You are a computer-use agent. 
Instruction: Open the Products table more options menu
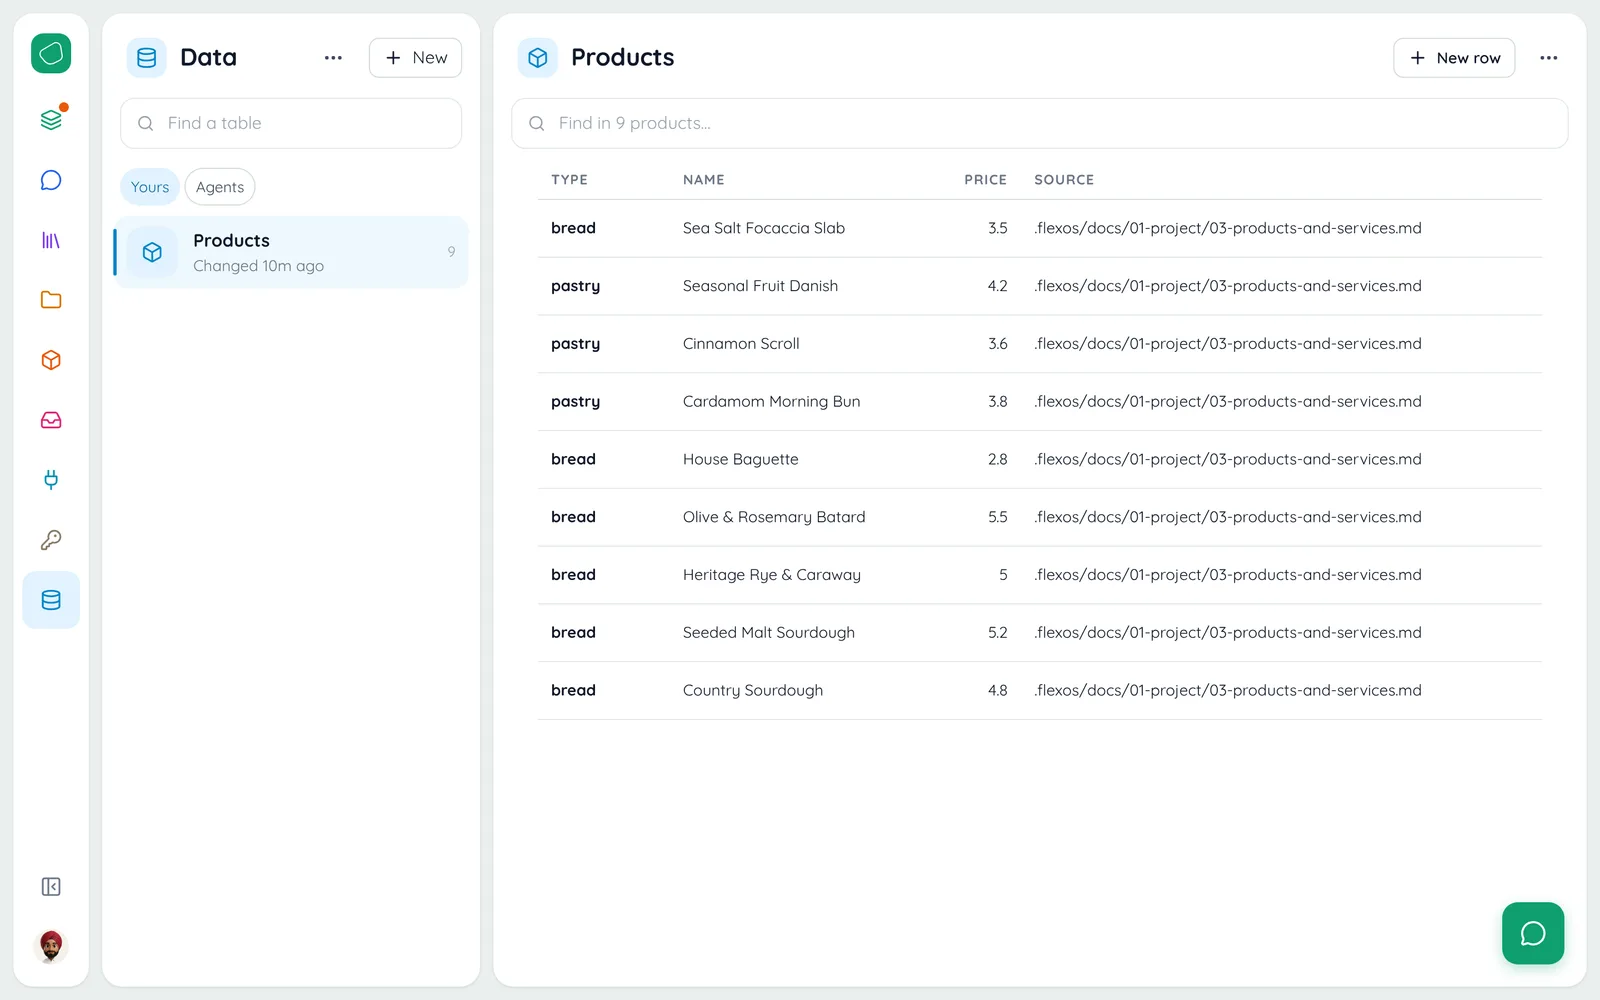tap(1549, 58)
